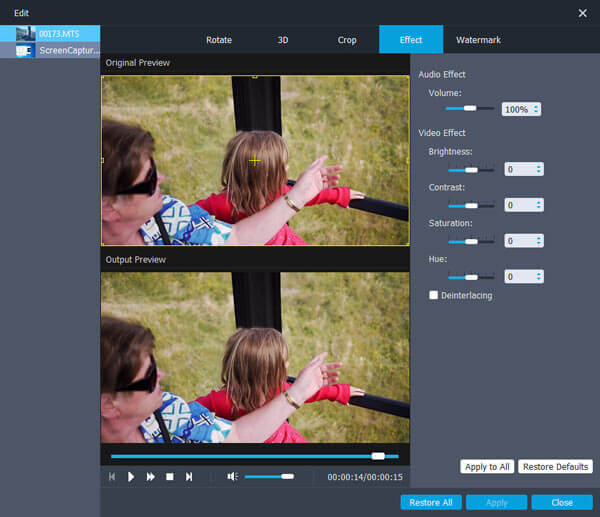This screenshot has height=517, width=600.
Task: Switch to the Rotate tab
Action: pyautogui.click(x=219, y=40)
